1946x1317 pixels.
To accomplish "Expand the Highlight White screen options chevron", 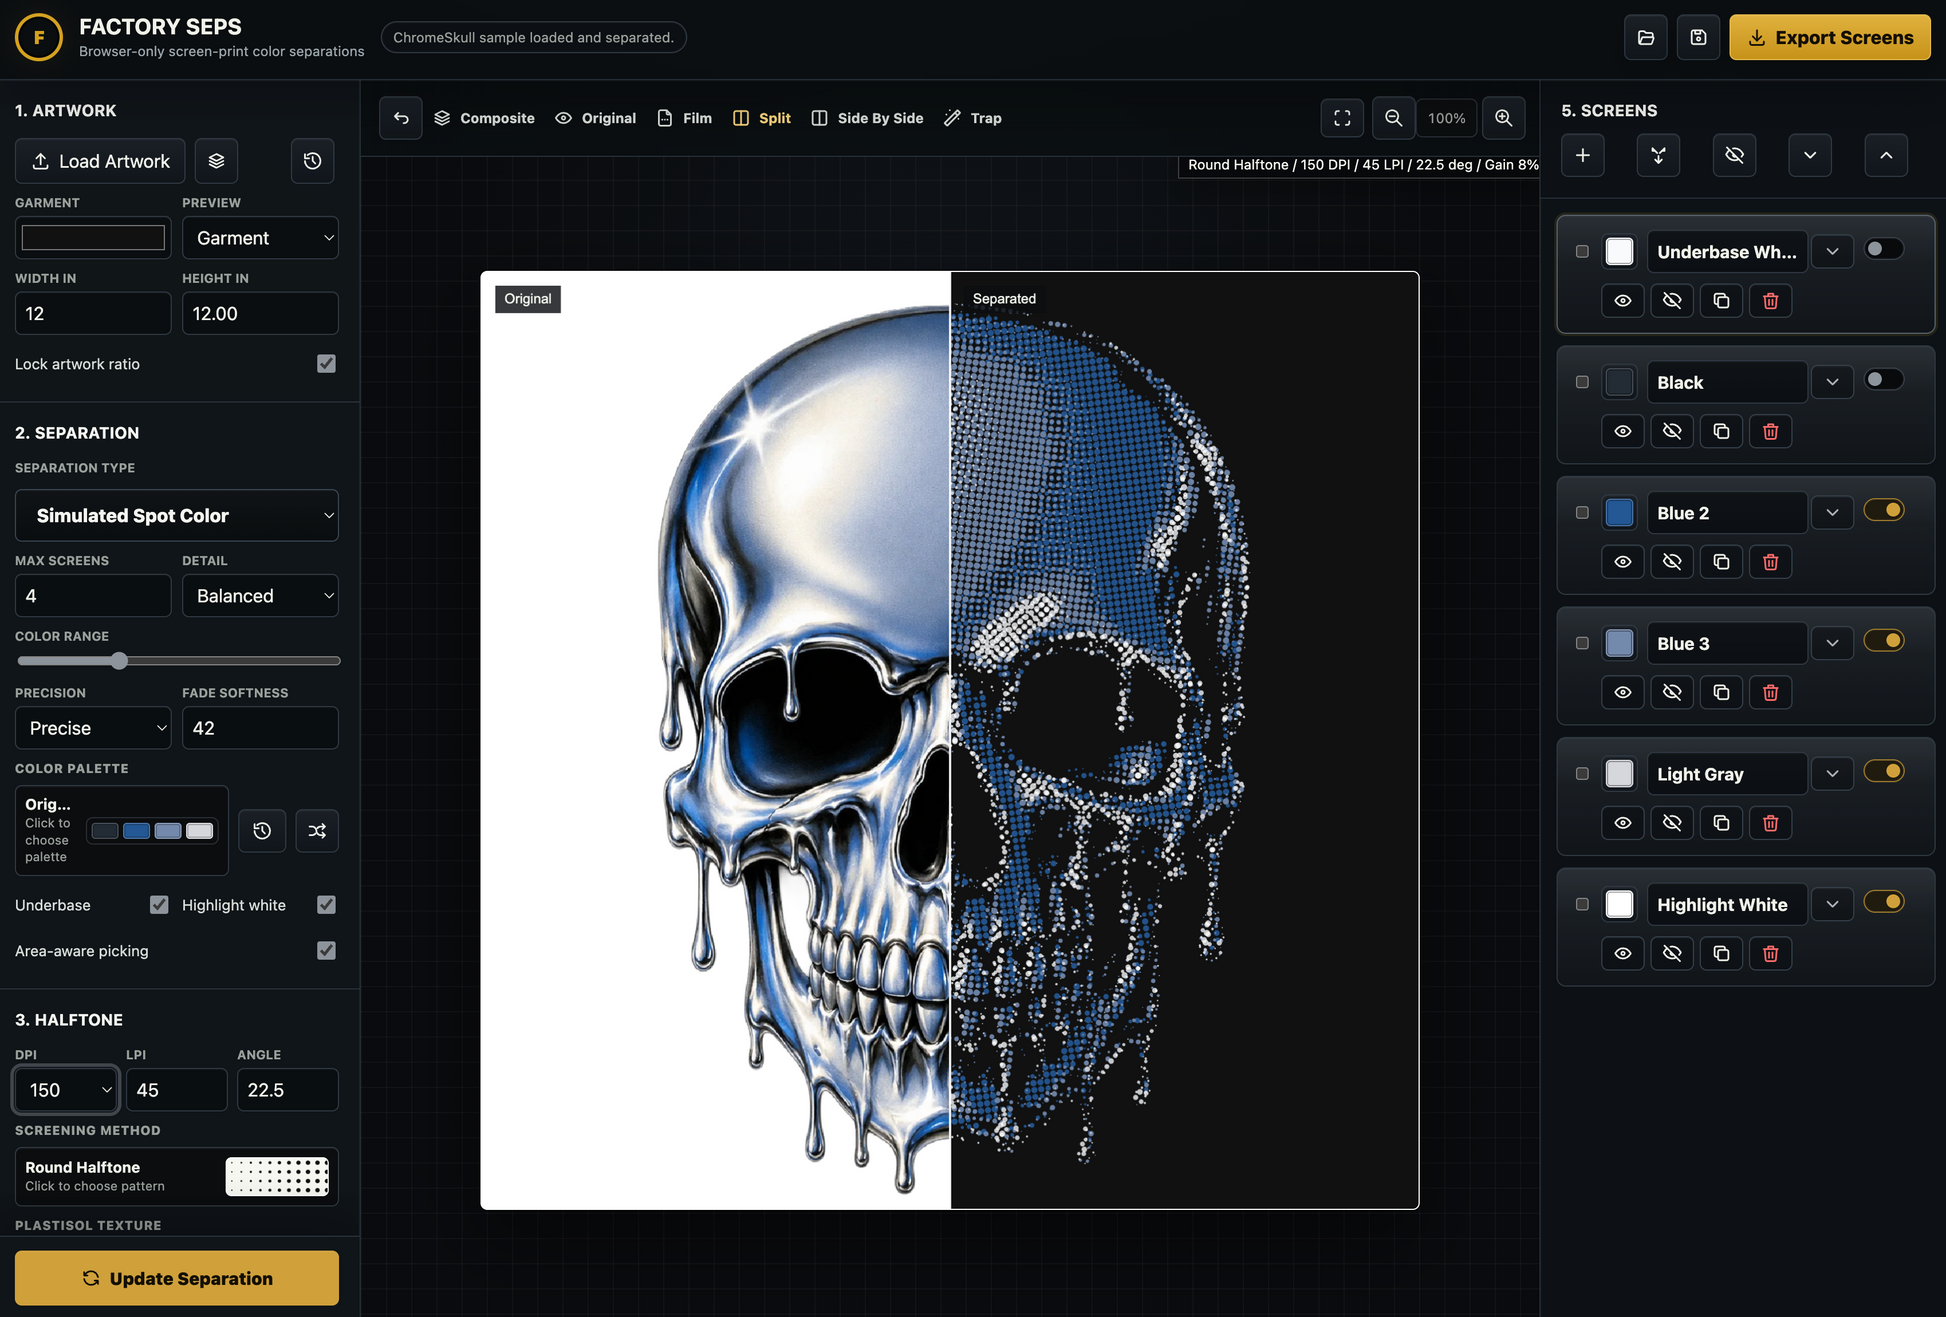I will click(1832, 905).
